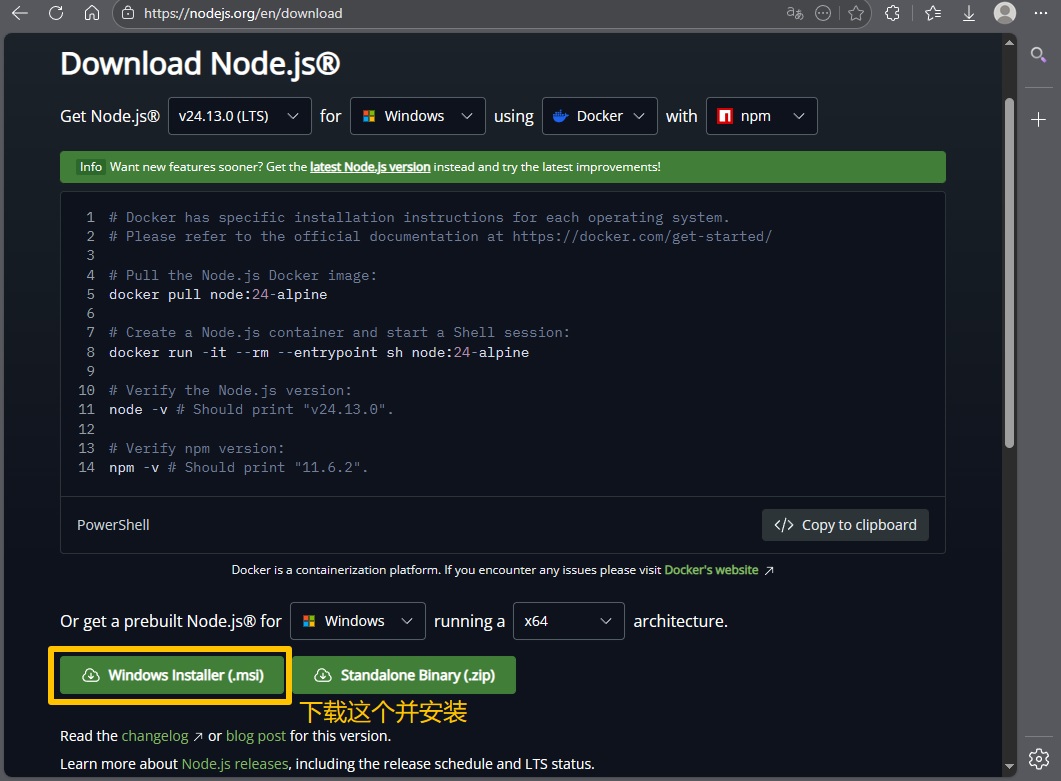Click the URL address bar field
The width and height of the screenshot is (1061, 781).
coord(450,13)
